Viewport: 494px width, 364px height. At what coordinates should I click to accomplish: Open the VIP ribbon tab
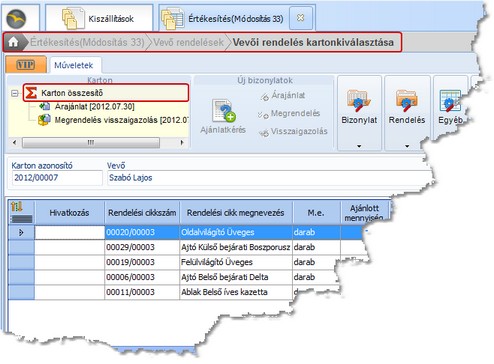coord(26,64)
